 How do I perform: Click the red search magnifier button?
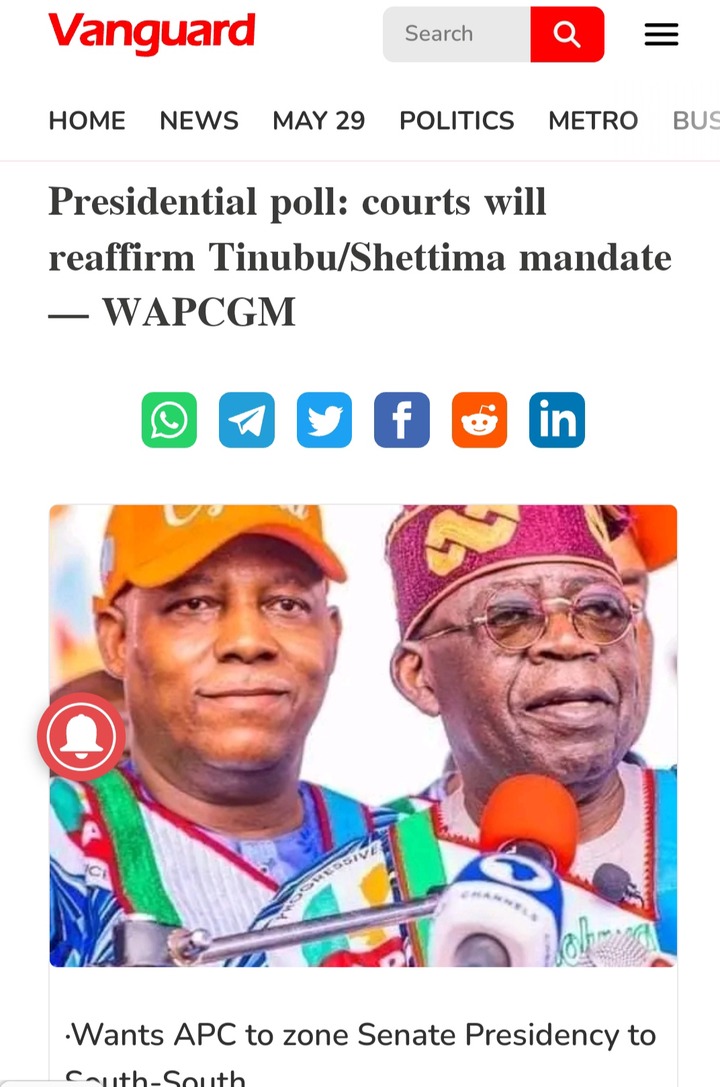[x=567, y=34]
